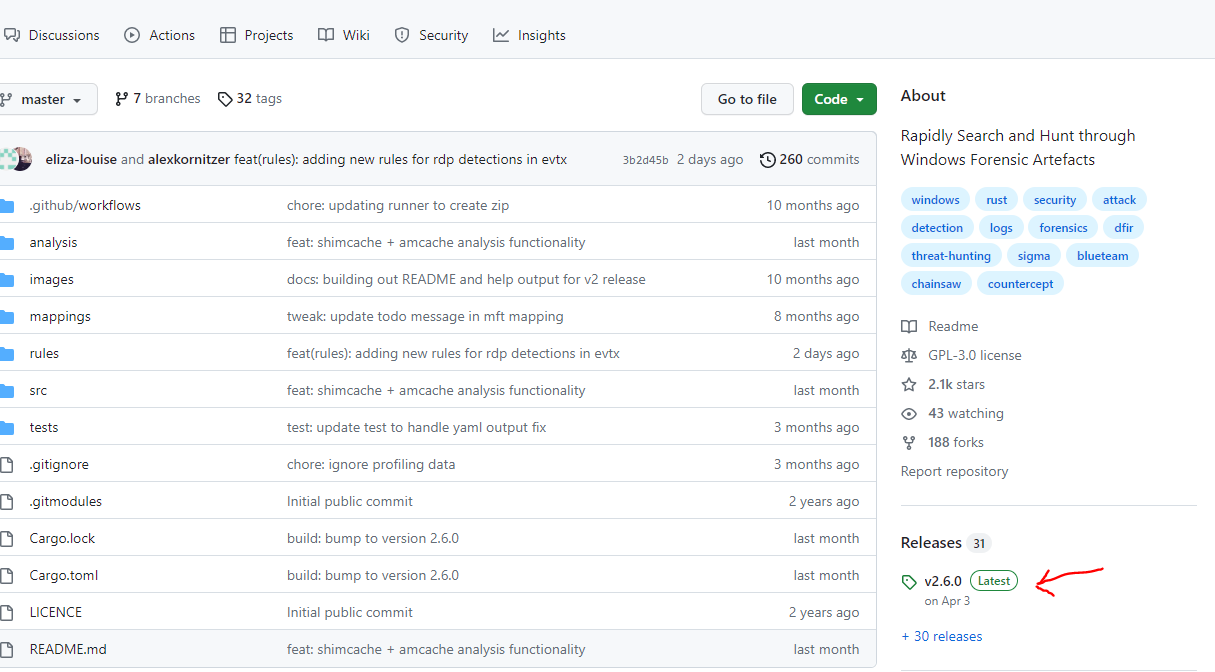Select the windows topic tag
Image resolution: width=1215 pixels, height=672 pixels.
click(935, 200)
